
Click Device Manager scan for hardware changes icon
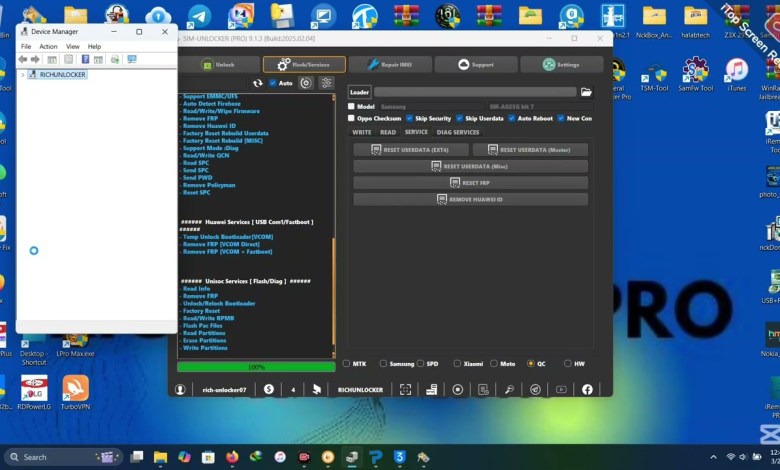(131, 59)
